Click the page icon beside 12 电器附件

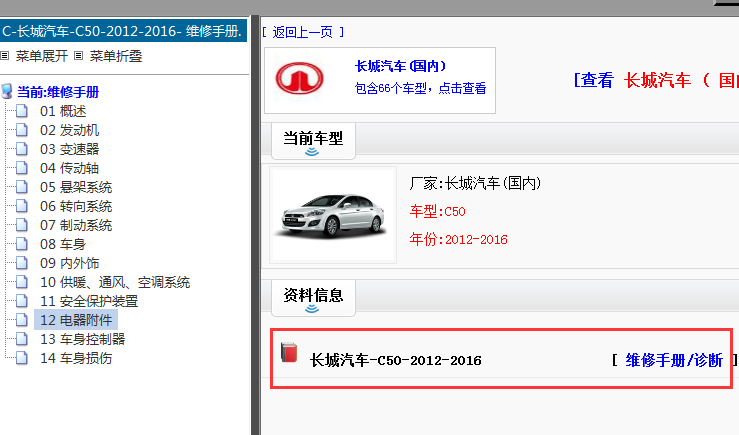tap(22, 320)
